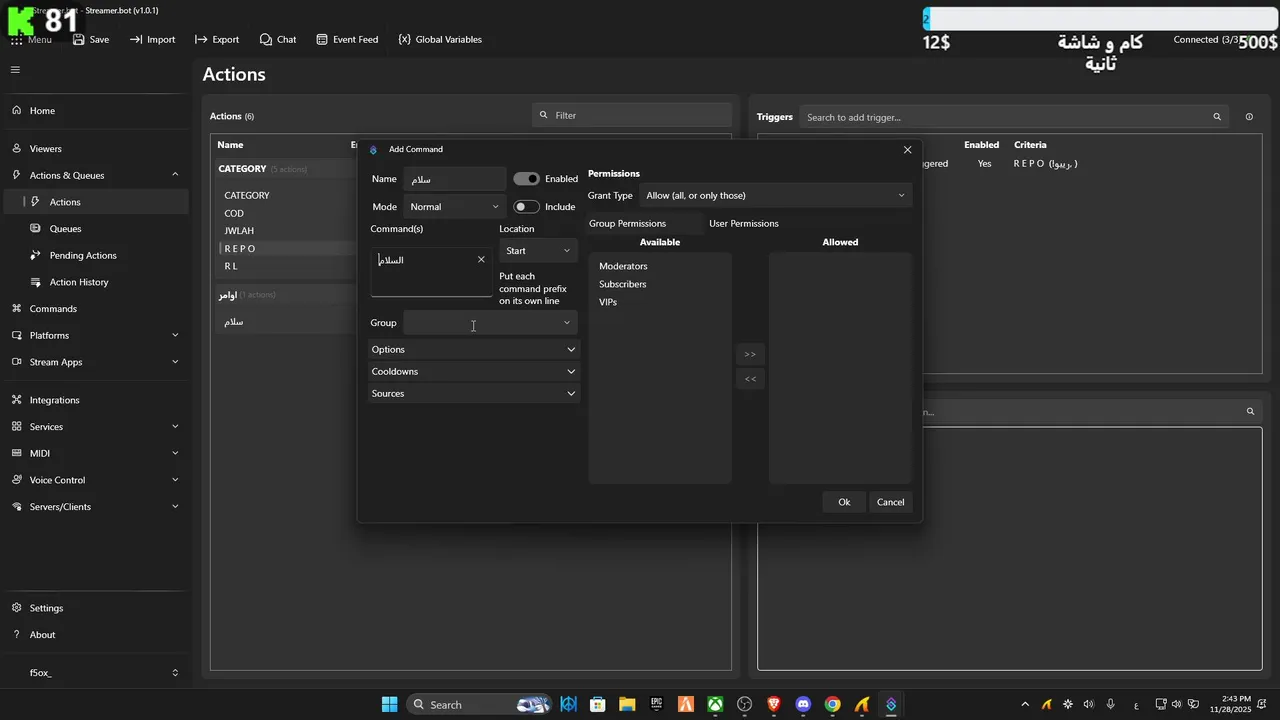
Task: Open OBS Studio from taskbar
Action: [x=745, y=704]
